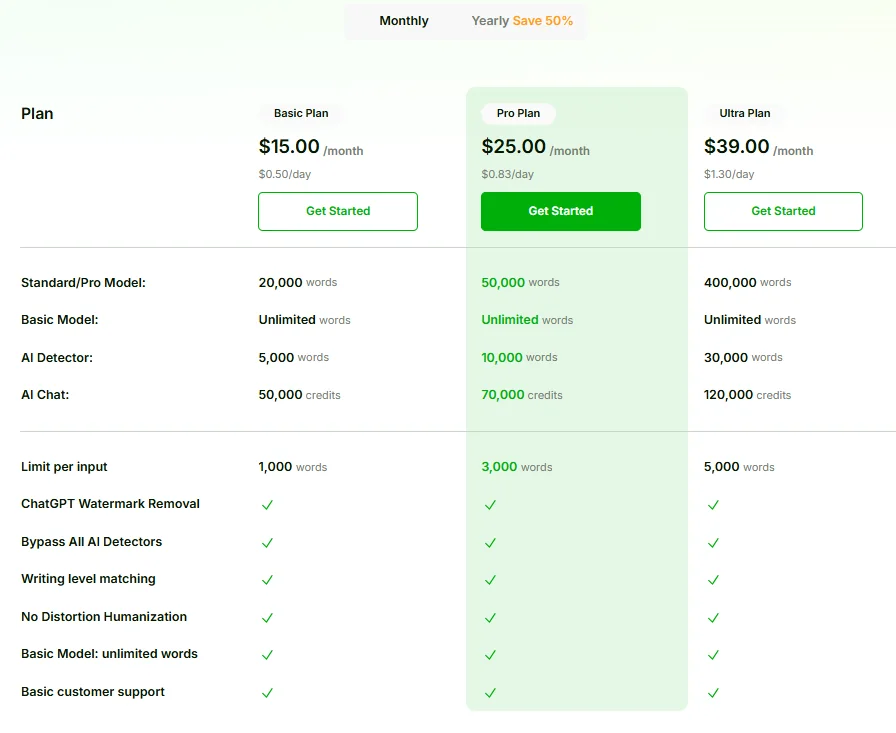Click the Ultra Plan No Distortion Humanization checkmark
The width and height of the screenshot is (896, 733).
tap(713, 618)
